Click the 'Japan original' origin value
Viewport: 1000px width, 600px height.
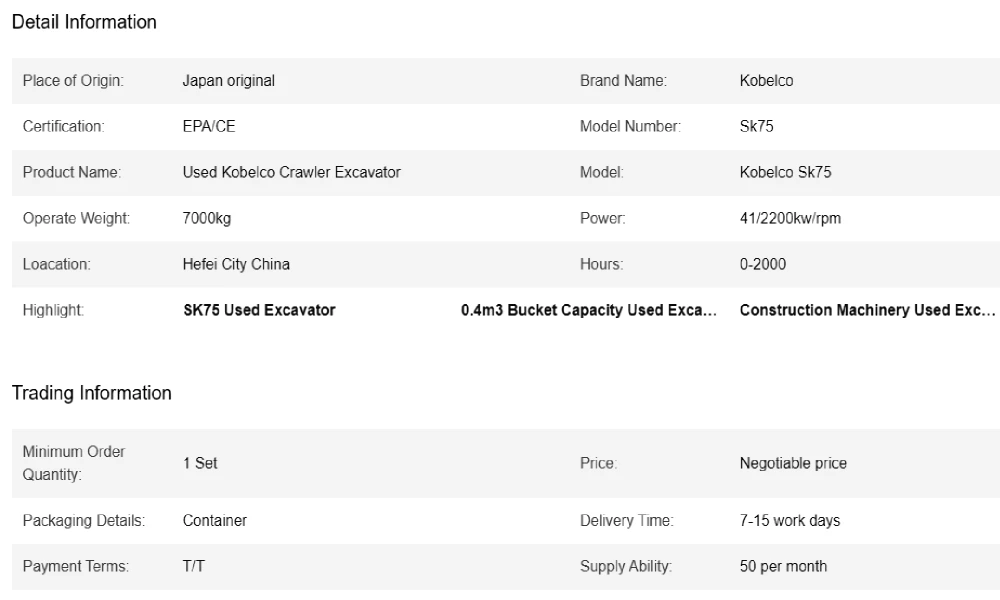[x=228, y=81]
